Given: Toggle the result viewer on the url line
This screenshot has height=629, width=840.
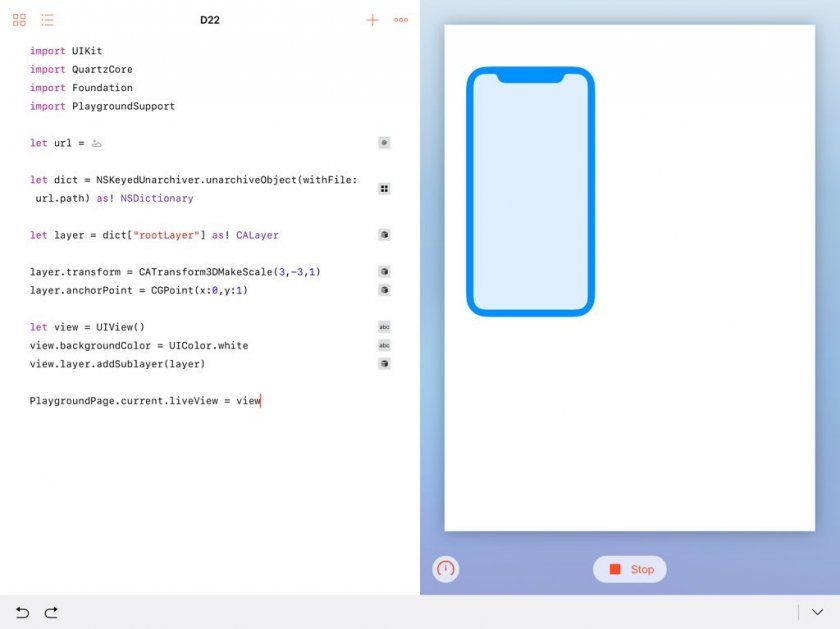Looking at the screenshot, I should click(384, 142).
